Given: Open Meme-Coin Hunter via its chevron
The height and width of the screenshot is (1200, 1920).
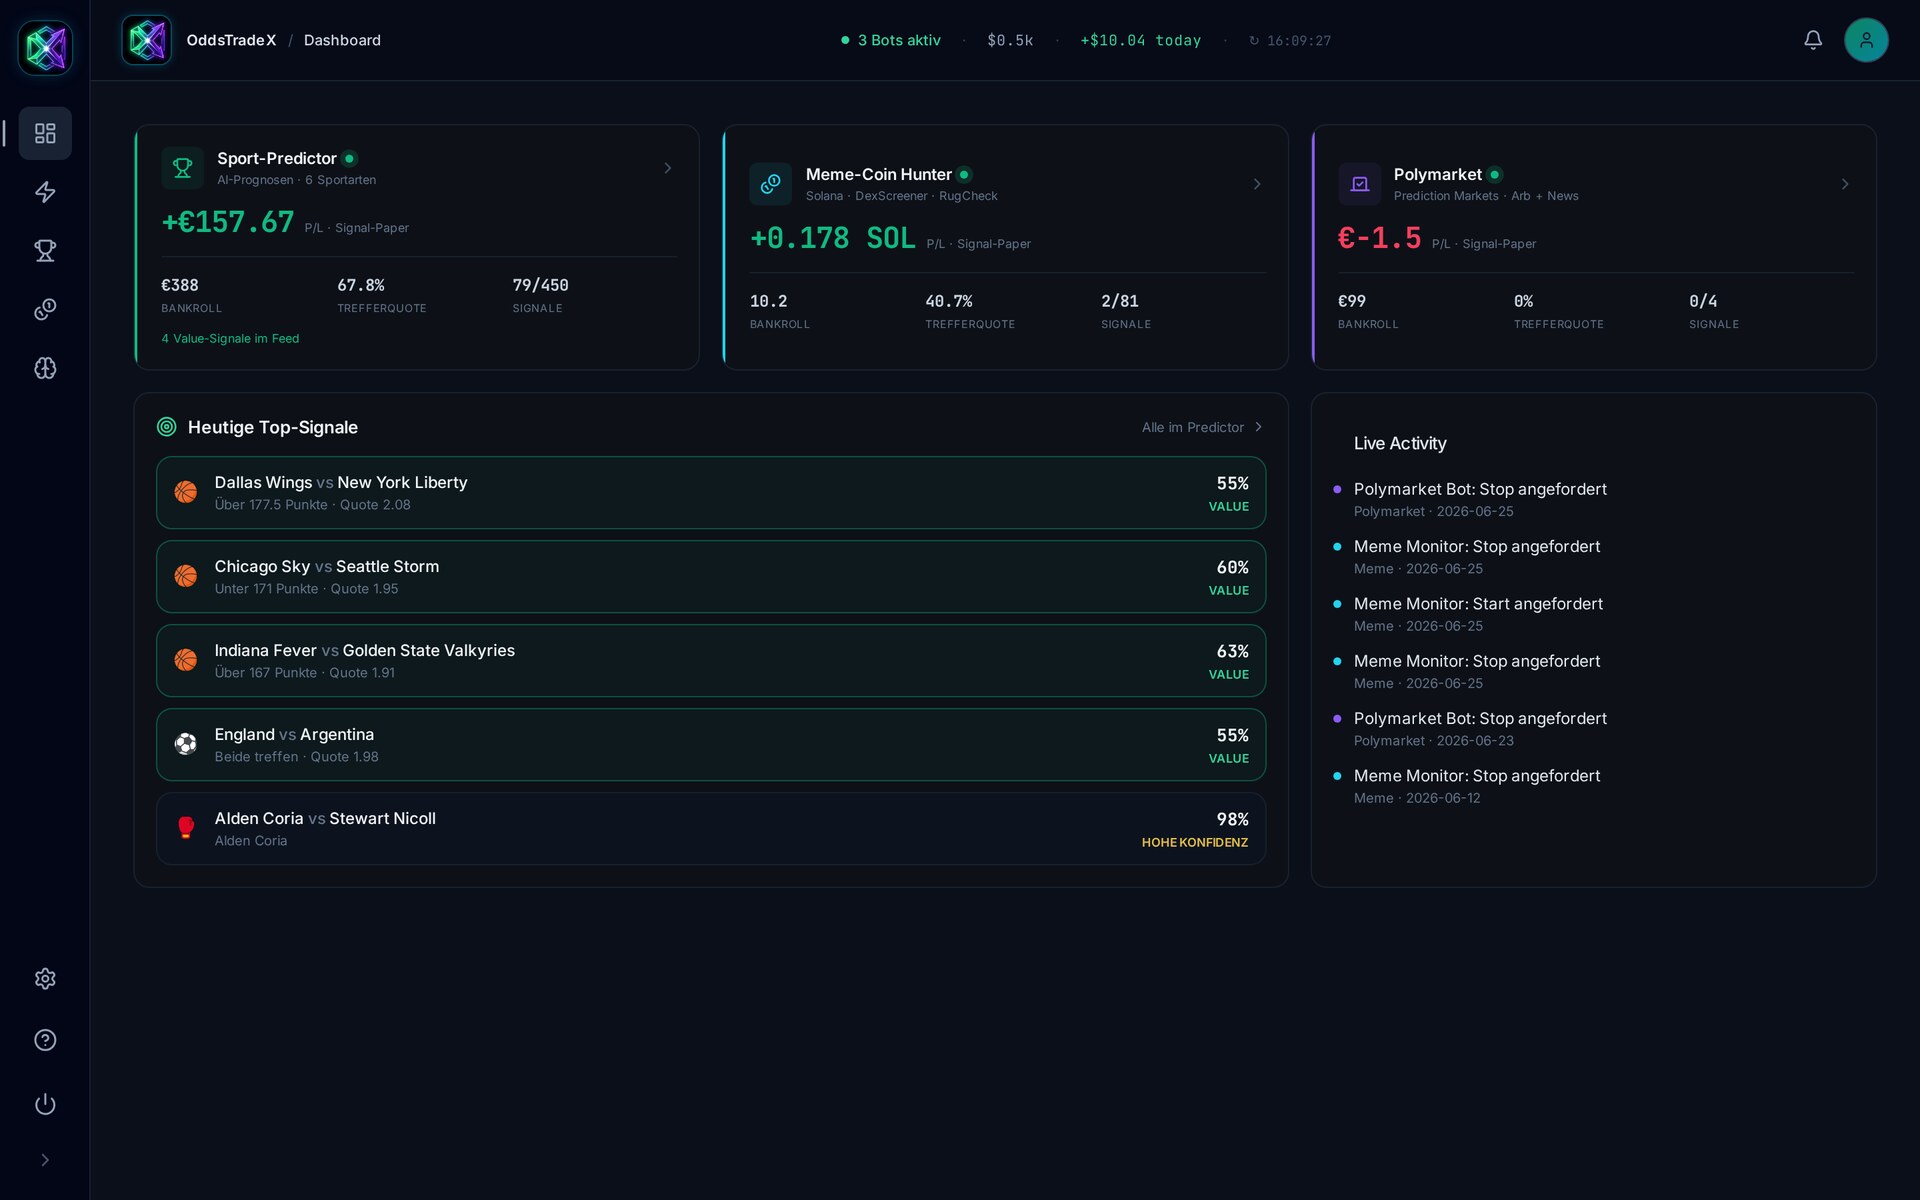Looking at the screenshot, I should tap(1257, 184).
